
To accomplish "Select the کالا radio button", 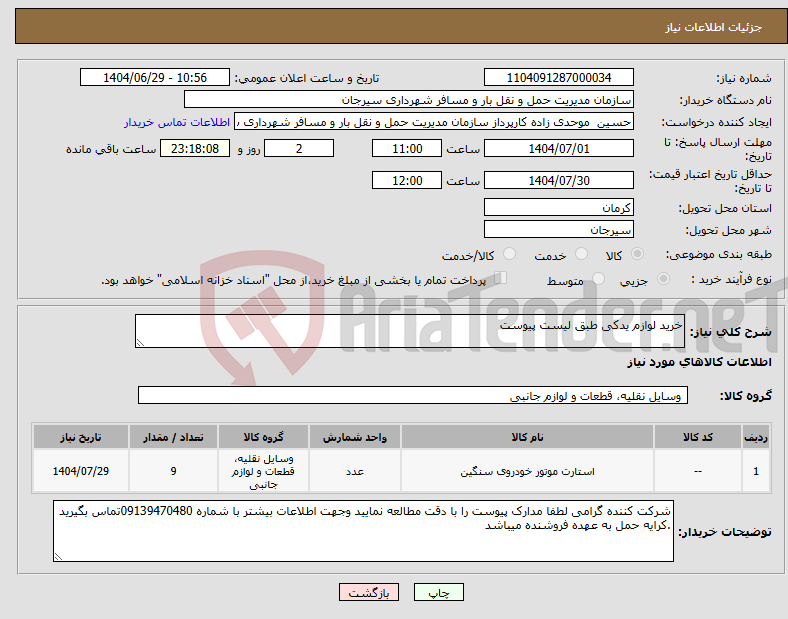I will pos(637,254).
